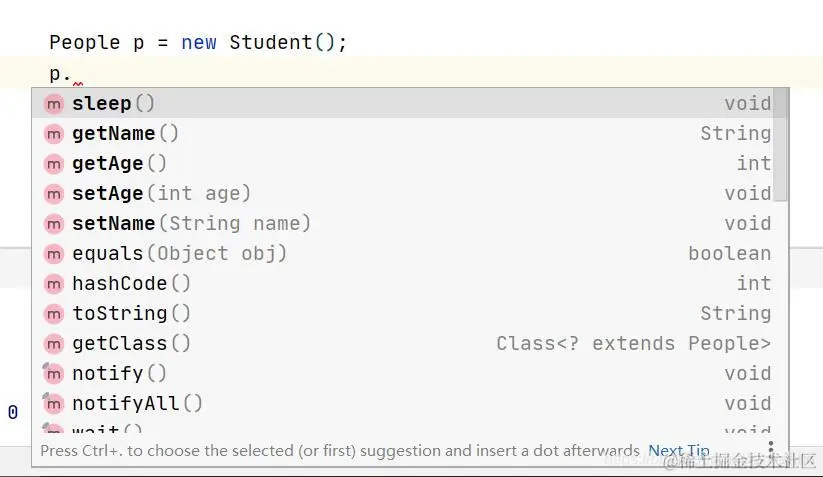This screenshot has width=823, height=477.
Task: Select toString() in the autocomplete popup
Action: pyautogui.click(x=131, y=314)
